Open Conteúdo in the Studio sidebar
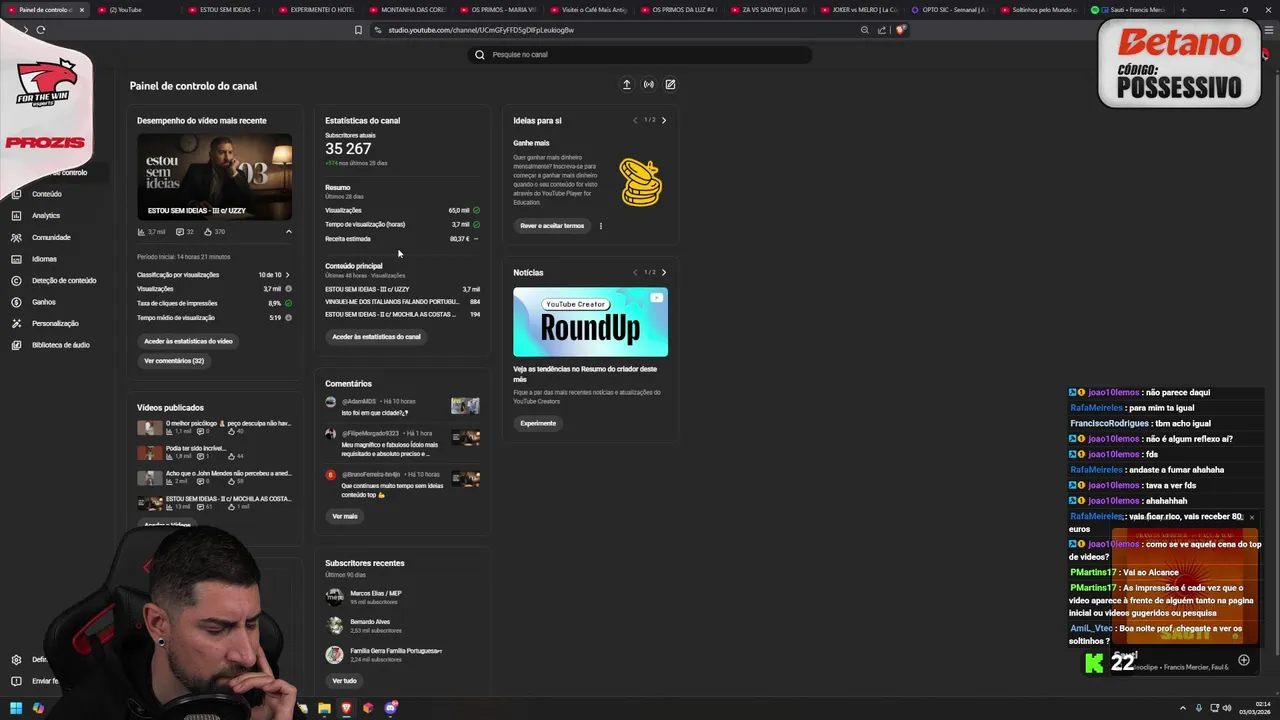The width and height of the screenshot is (1280, 720). (46, 194)
